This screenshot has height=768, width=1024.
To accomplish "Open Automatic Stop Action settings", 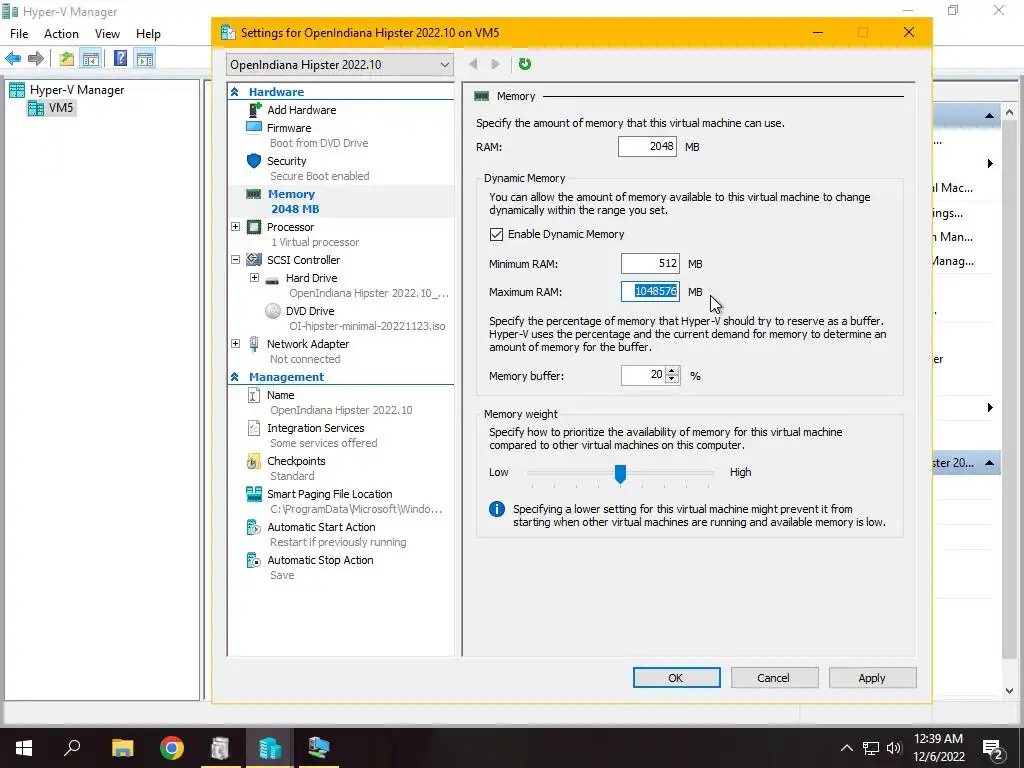I will click(320, 560).
